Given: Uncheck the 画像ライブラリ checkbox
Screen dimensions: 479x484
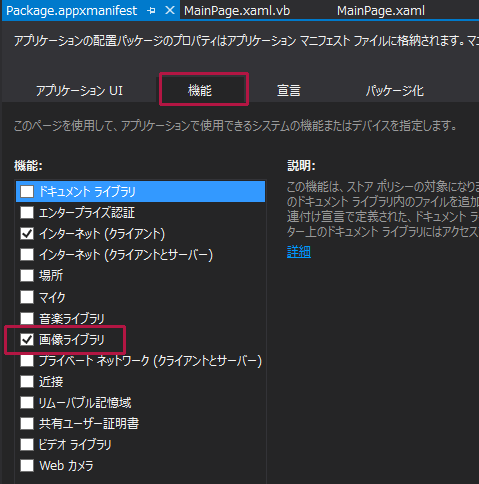Looking at the screenshot, I should coord(27,339).
